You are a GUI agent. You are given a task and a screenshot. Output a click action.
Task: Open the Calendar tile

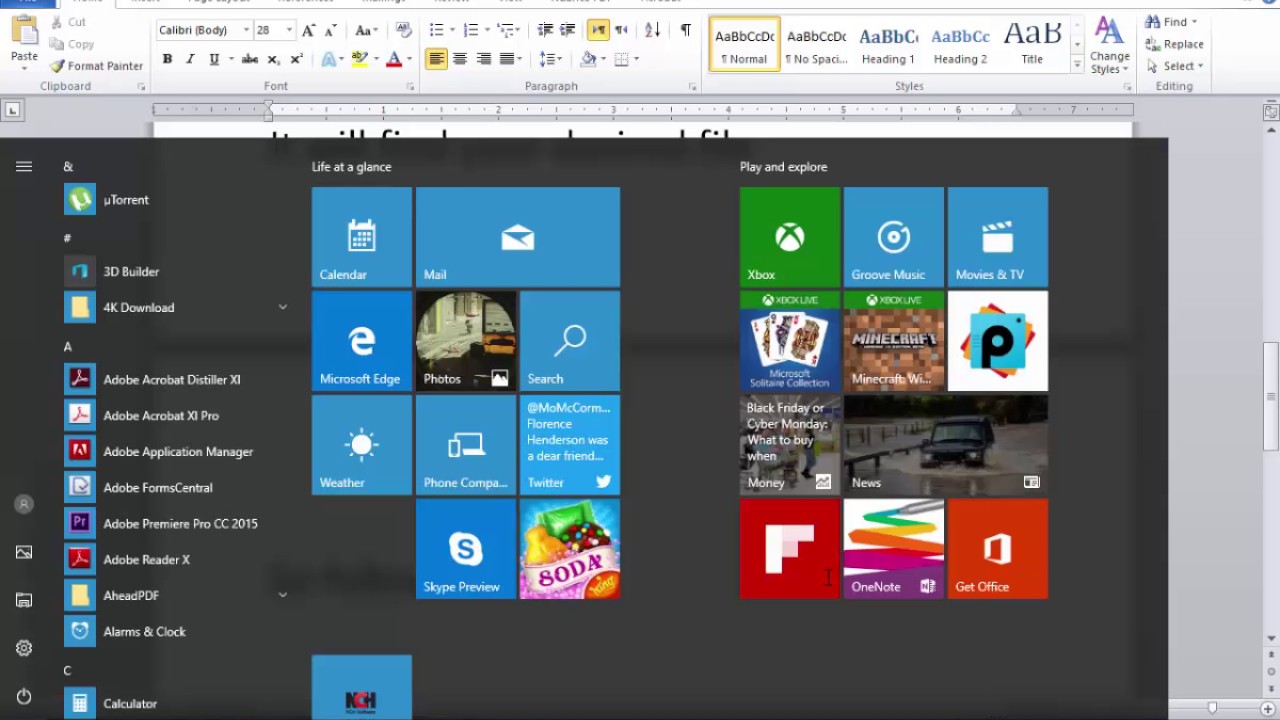click(x=361, y=237)
